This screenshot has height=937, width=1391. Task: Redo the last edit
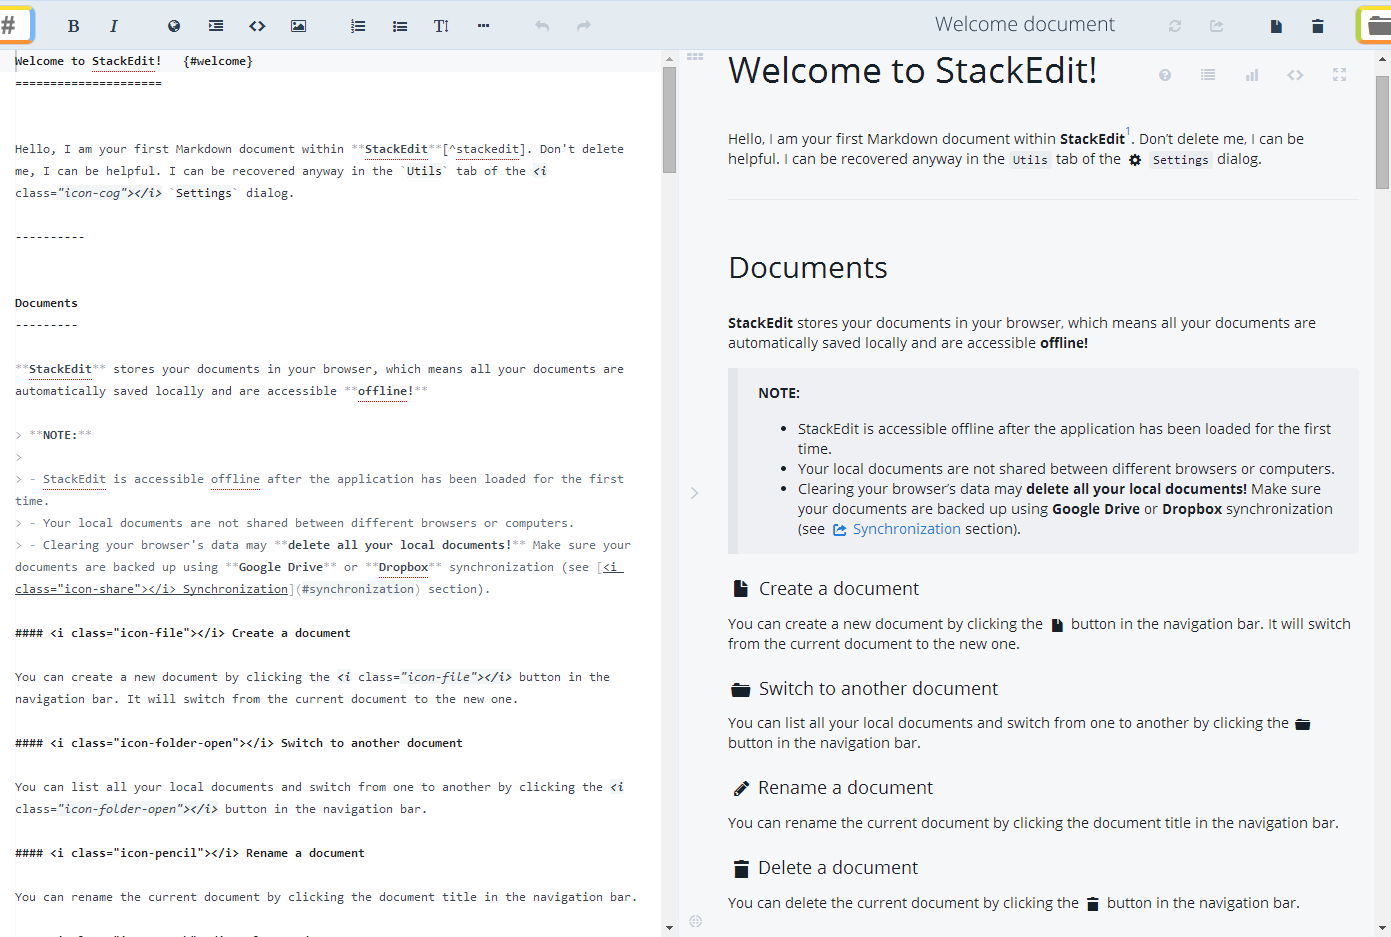(x=584, y=26)
